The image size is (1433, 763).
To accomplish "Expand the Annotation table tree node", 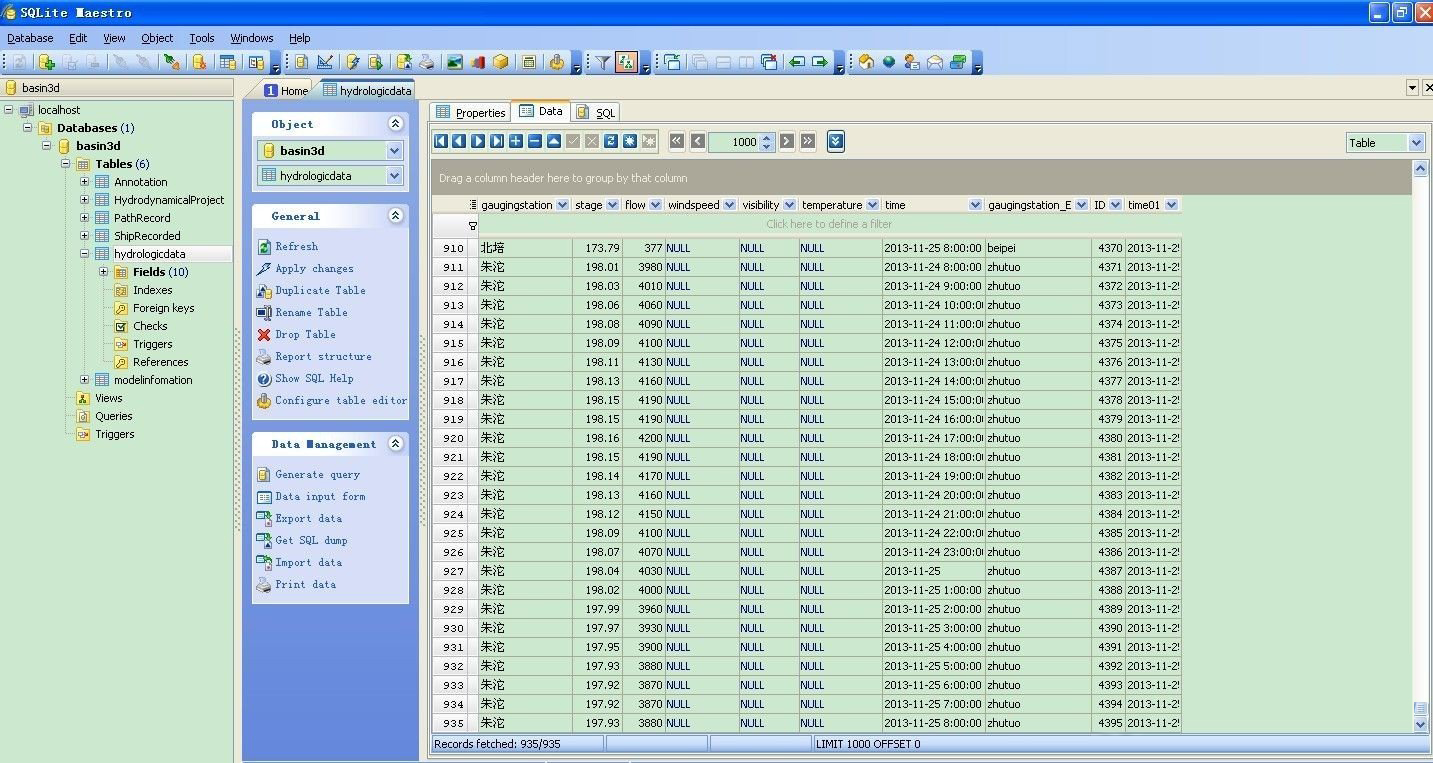I will (85, 182).
